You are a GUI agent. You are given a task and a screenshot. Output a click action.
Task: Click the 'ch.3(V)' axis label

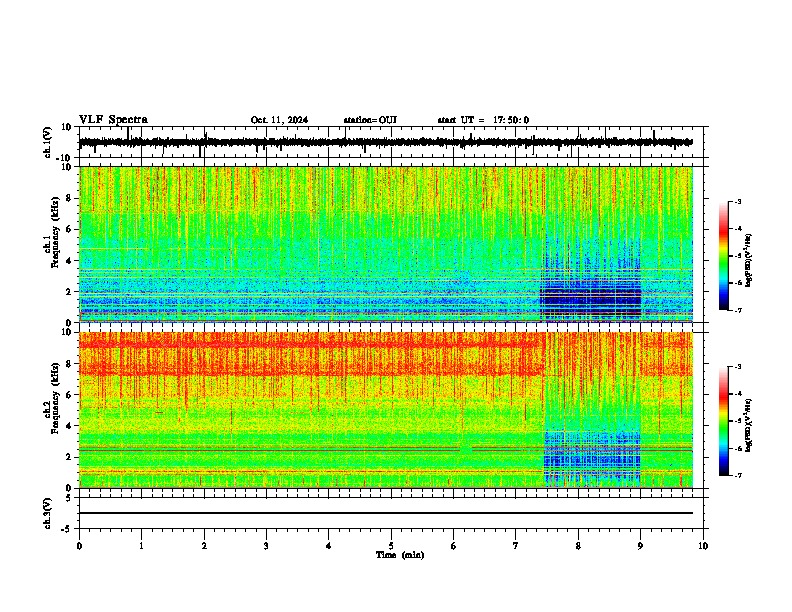[48, 513]
